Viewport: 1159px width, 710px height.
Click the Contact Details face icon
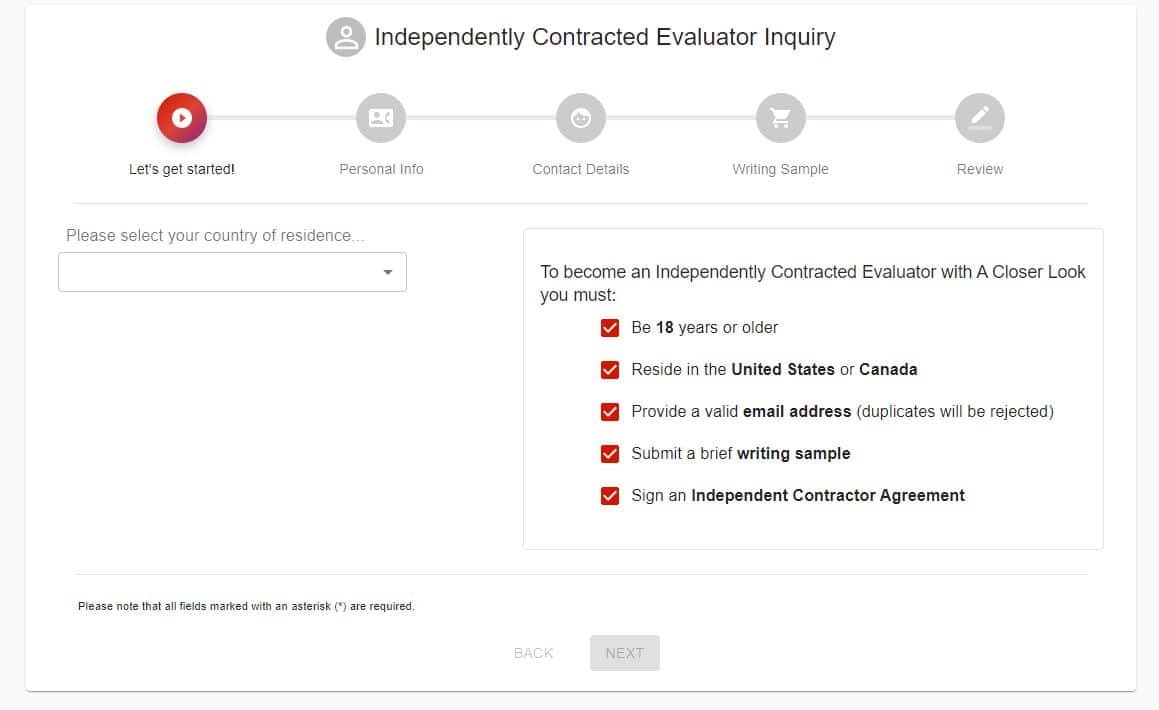[581, 118]
